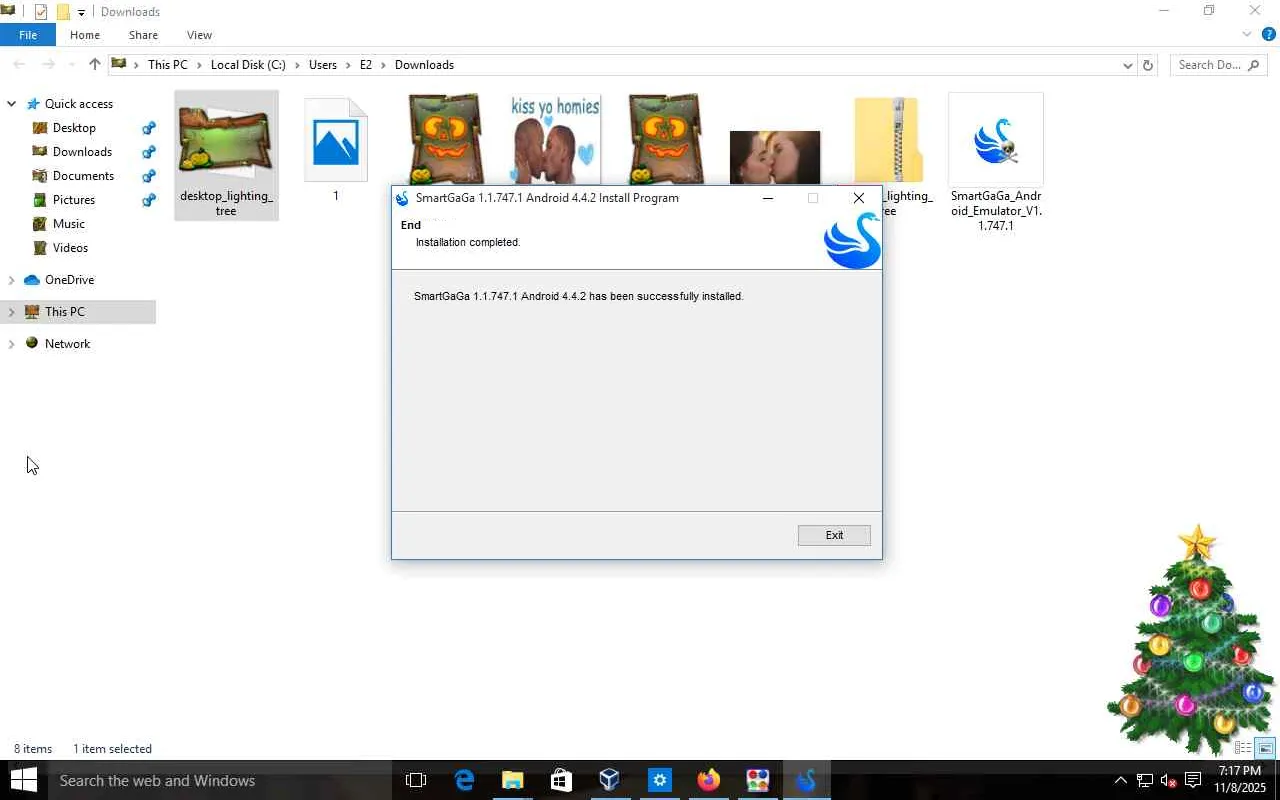Open the network tray icon
This screenshot has width=1280, height=800.
pyautogui.click(x=1144, y=780)
